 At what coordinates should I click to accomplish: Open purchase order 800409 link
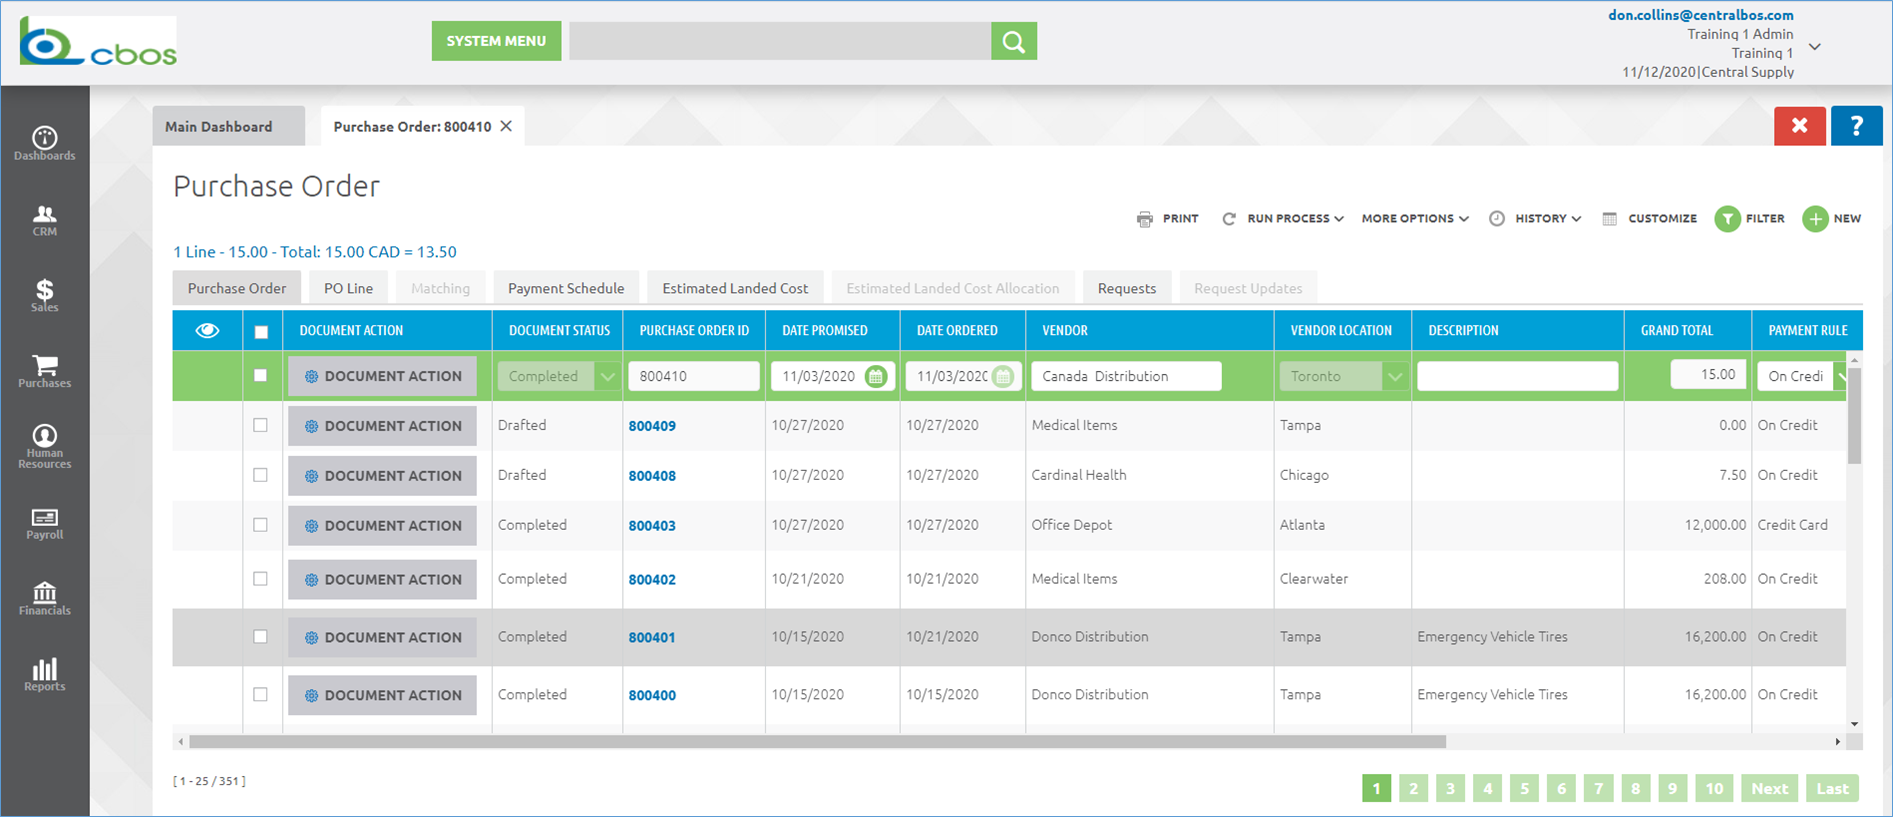[x=652, y=426]
